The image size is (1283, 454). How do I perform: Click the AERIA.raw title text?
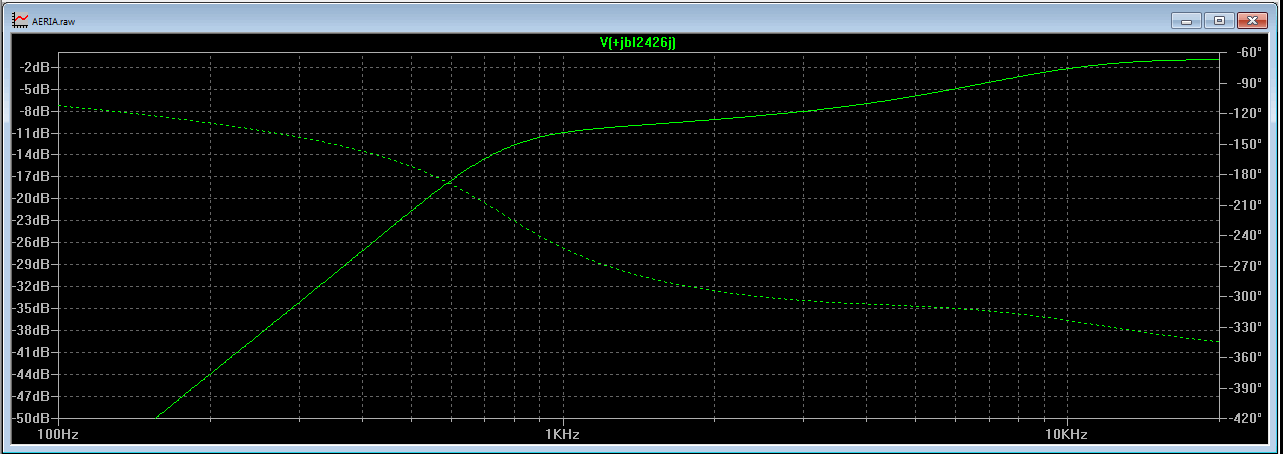point(56,19)
